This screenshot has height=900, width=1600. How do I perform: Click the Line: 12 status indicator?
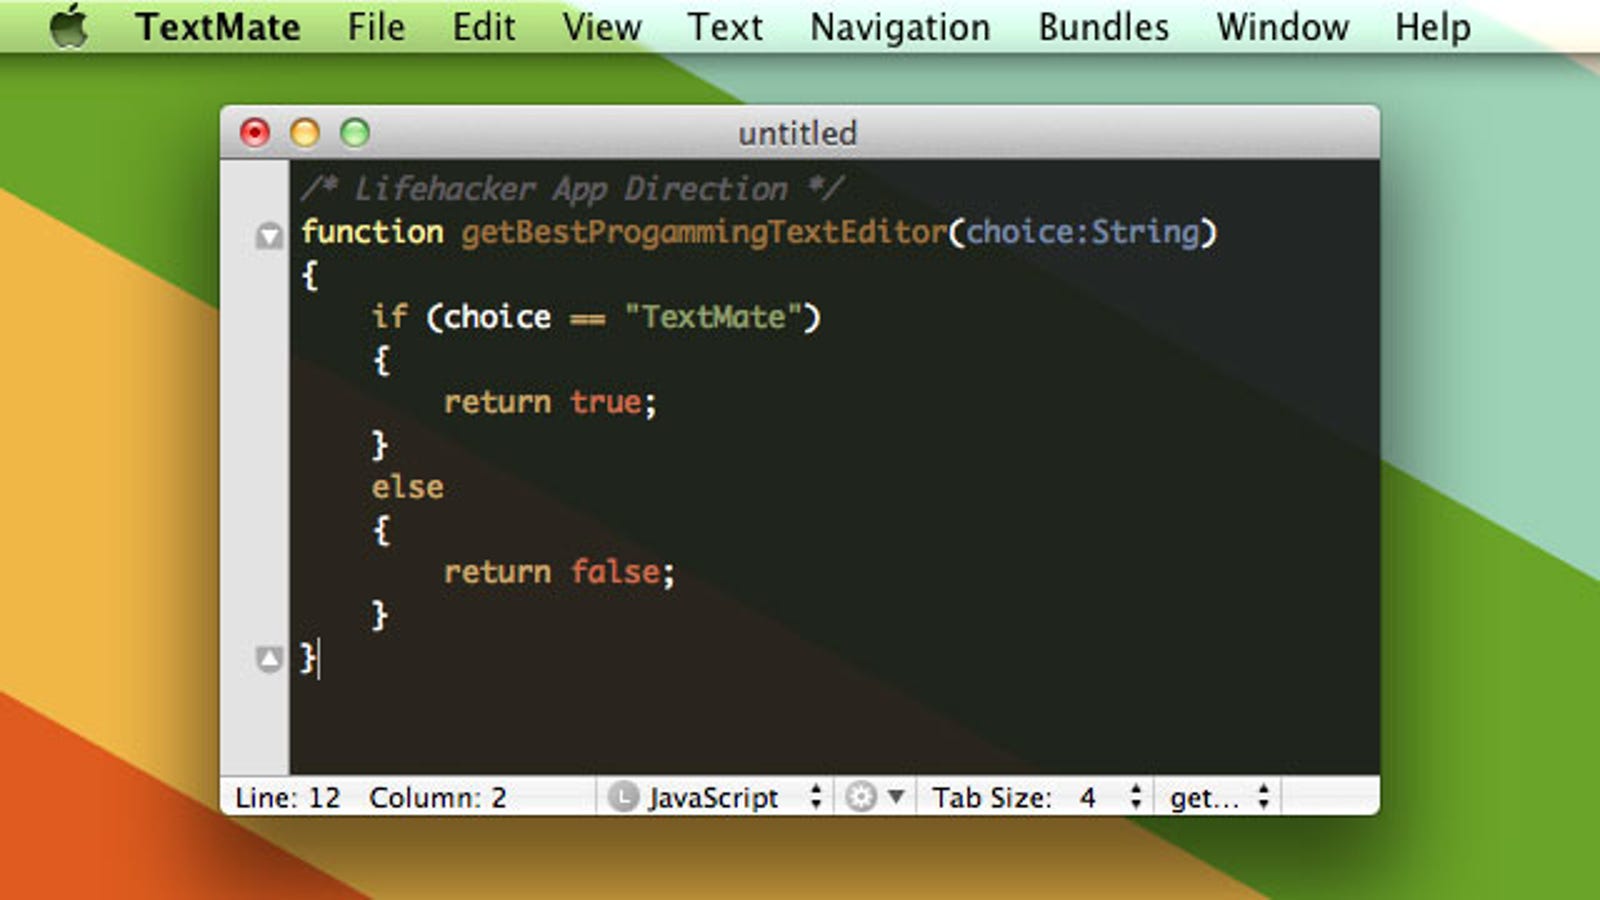point(287,797)
